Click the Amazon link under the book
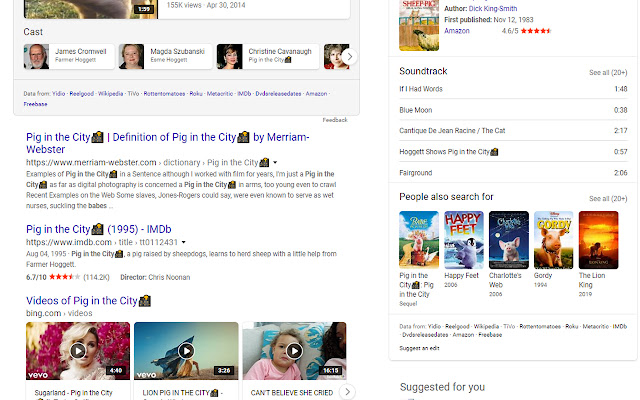Image resolution: width=640 pixels, height=400 pixels. (457, 31)
